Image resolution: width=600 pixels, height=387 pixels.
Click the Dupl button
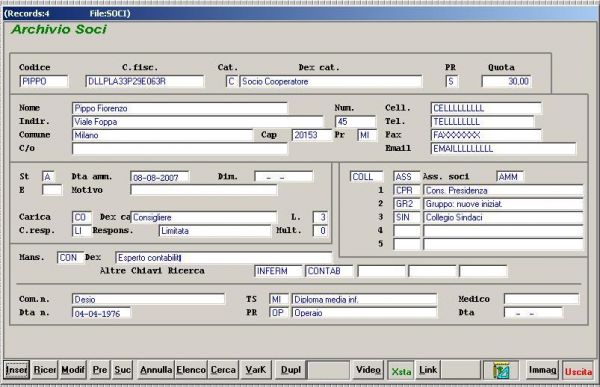(290, 370)
